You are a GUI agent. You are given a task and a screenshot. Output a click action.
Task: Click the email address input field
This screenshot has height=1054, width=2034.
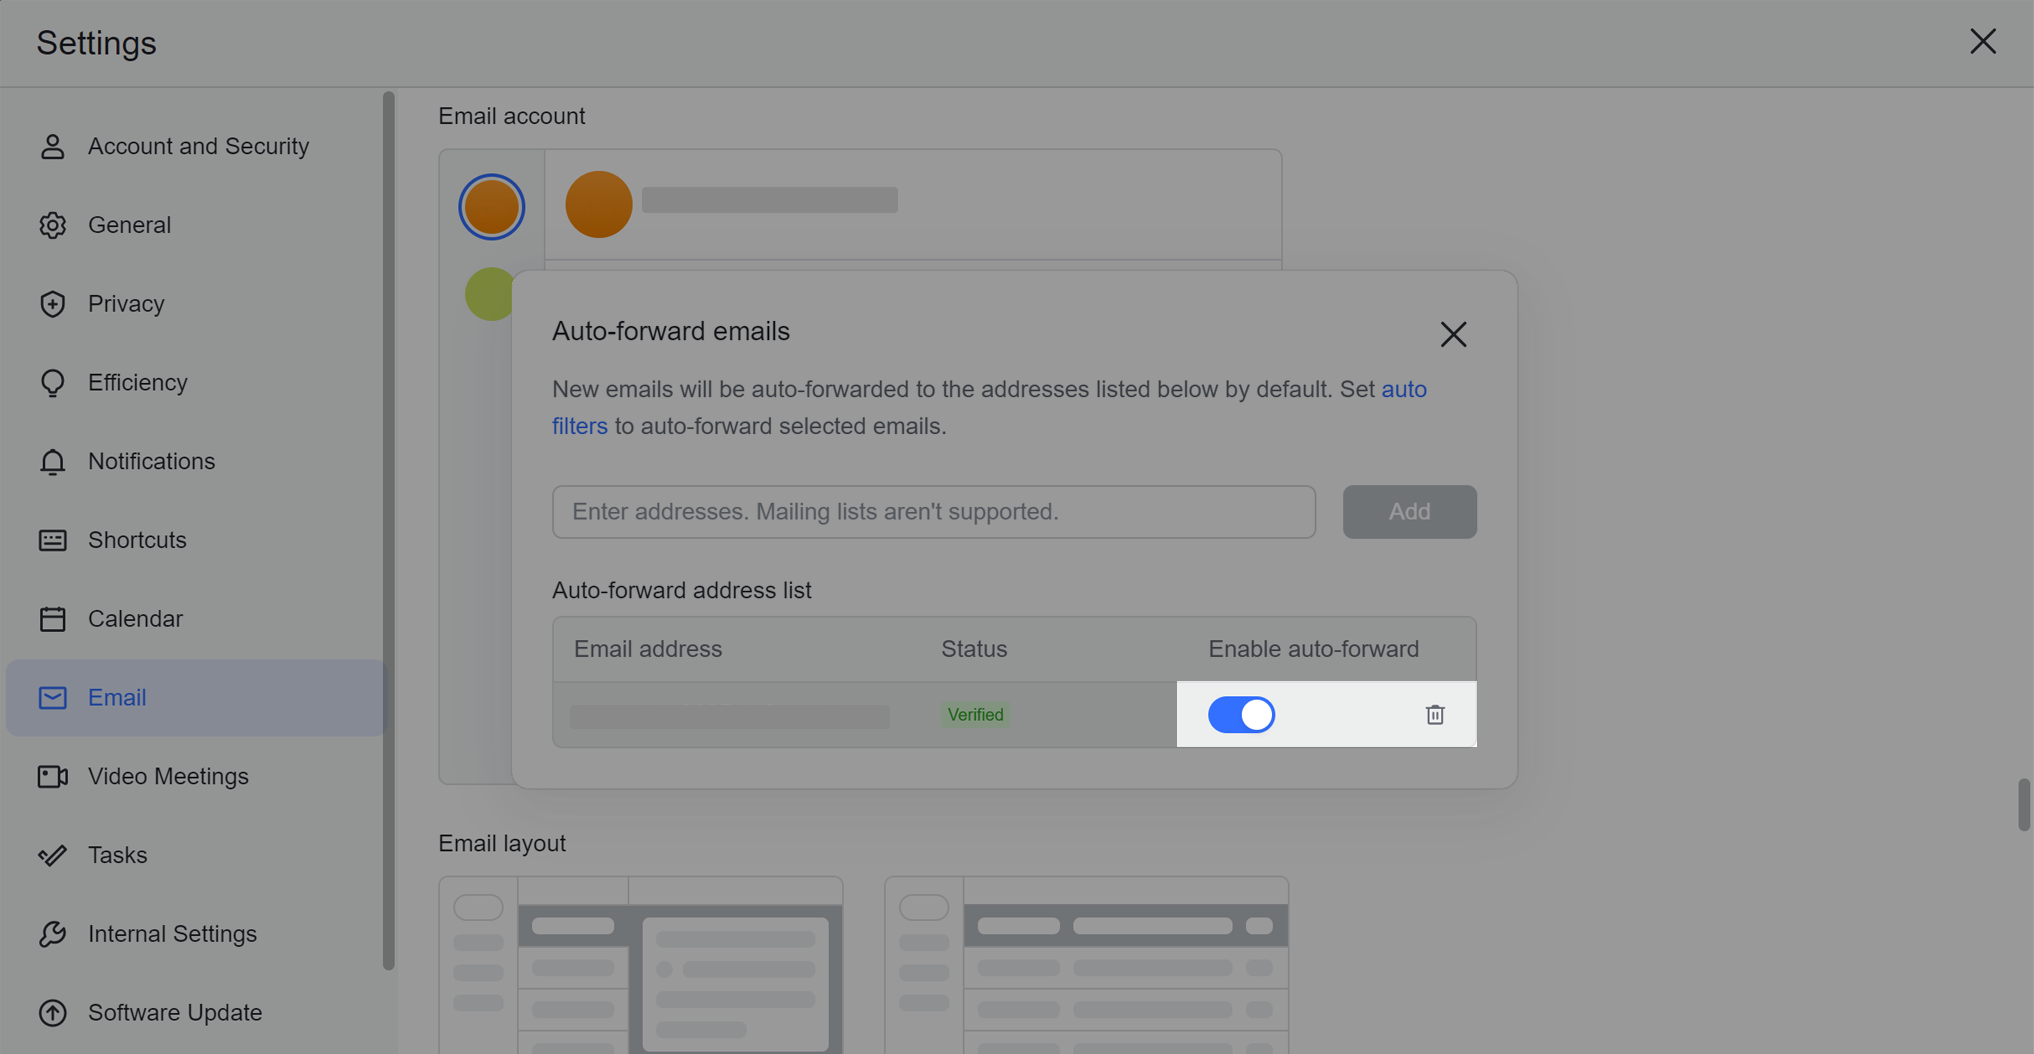pyautogui.click(x=933, y=511)
